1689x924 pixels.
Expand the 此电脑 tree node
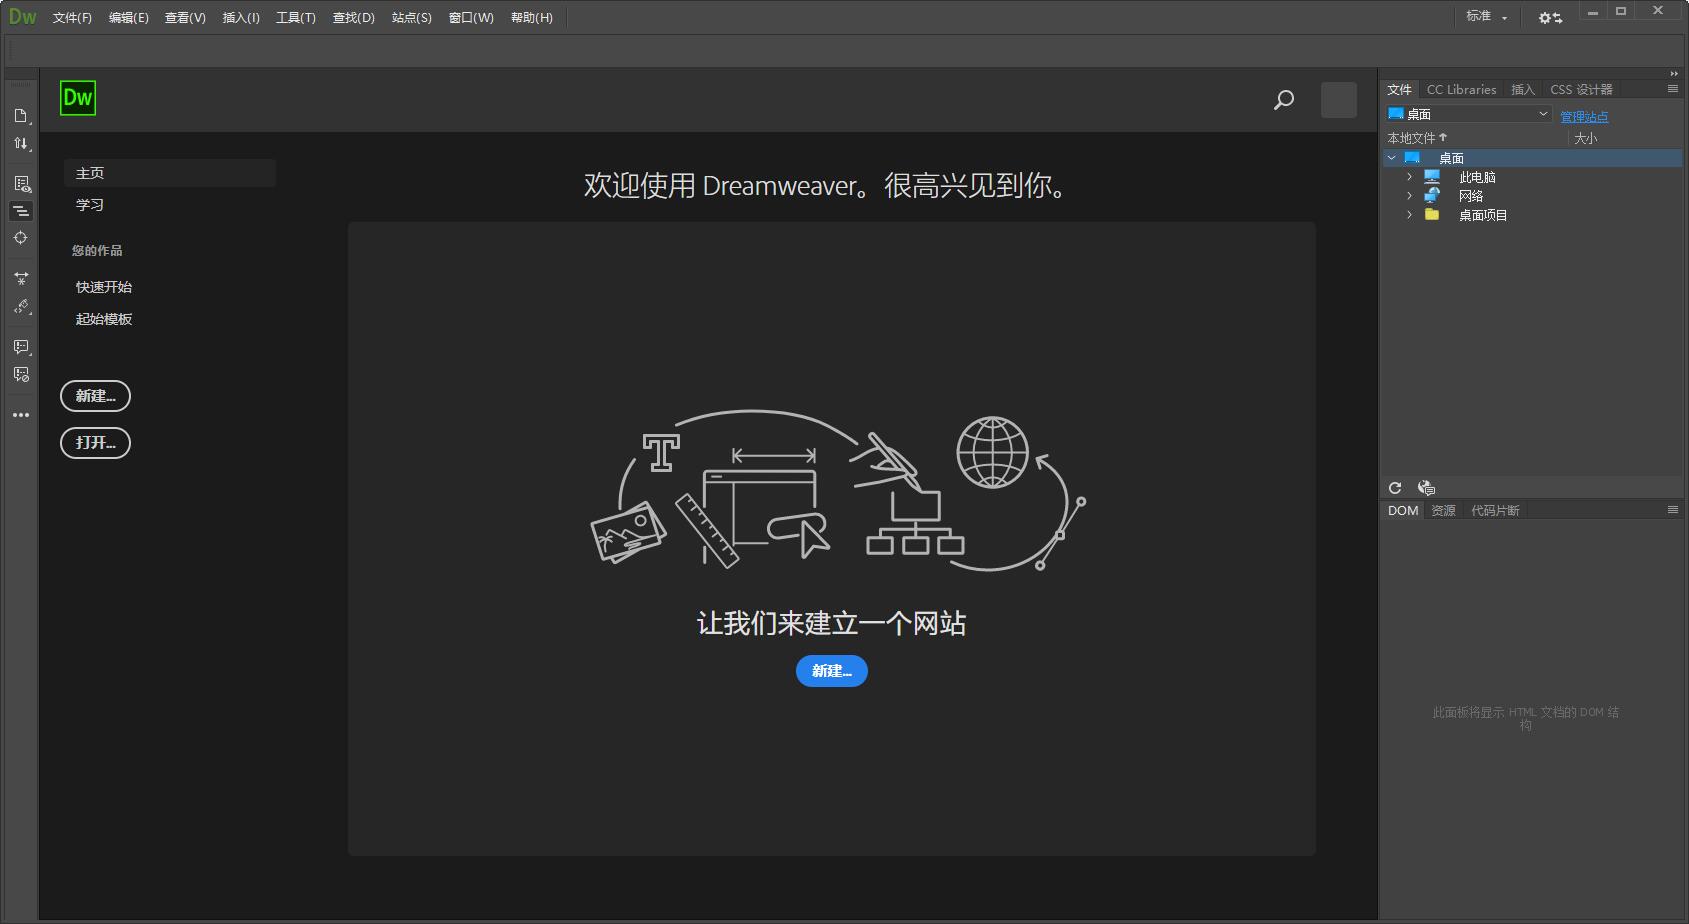pos(1410,177)
